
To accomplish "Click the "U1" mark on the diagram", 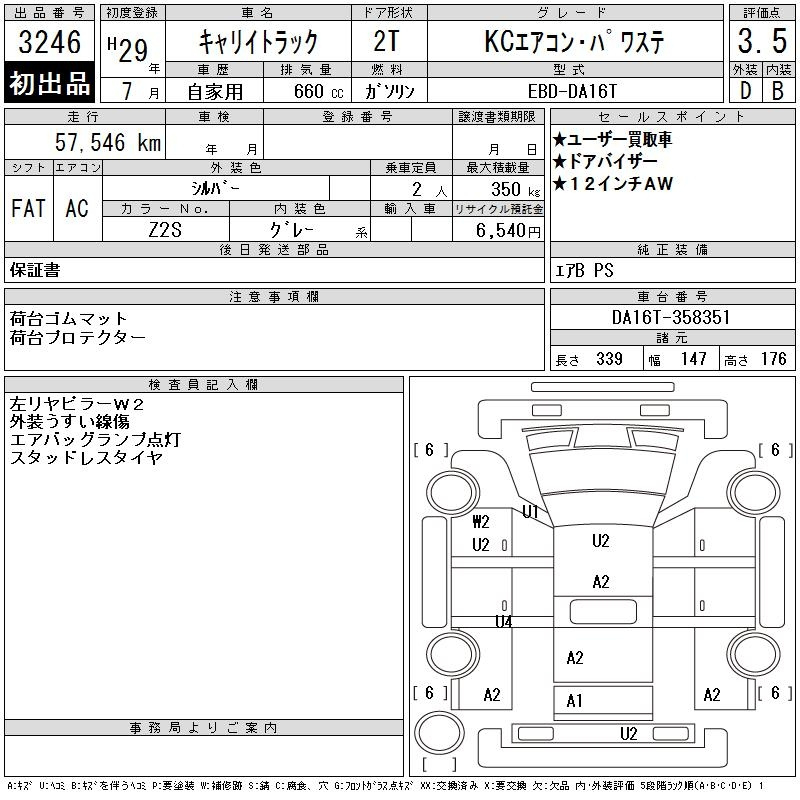I will [530, 511].
